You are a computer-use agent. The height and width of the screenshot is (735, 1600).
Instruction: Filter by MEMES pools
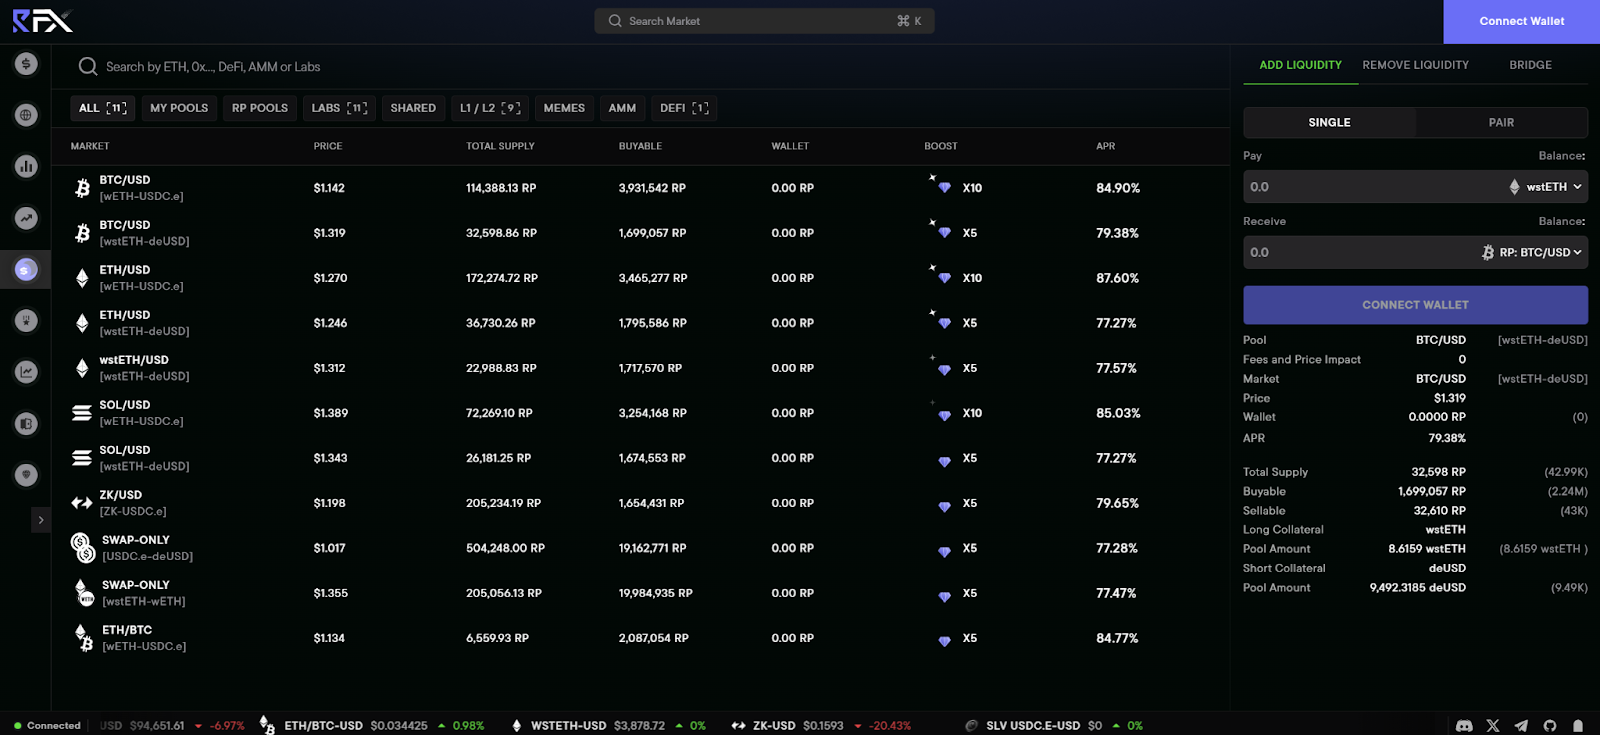564,108
